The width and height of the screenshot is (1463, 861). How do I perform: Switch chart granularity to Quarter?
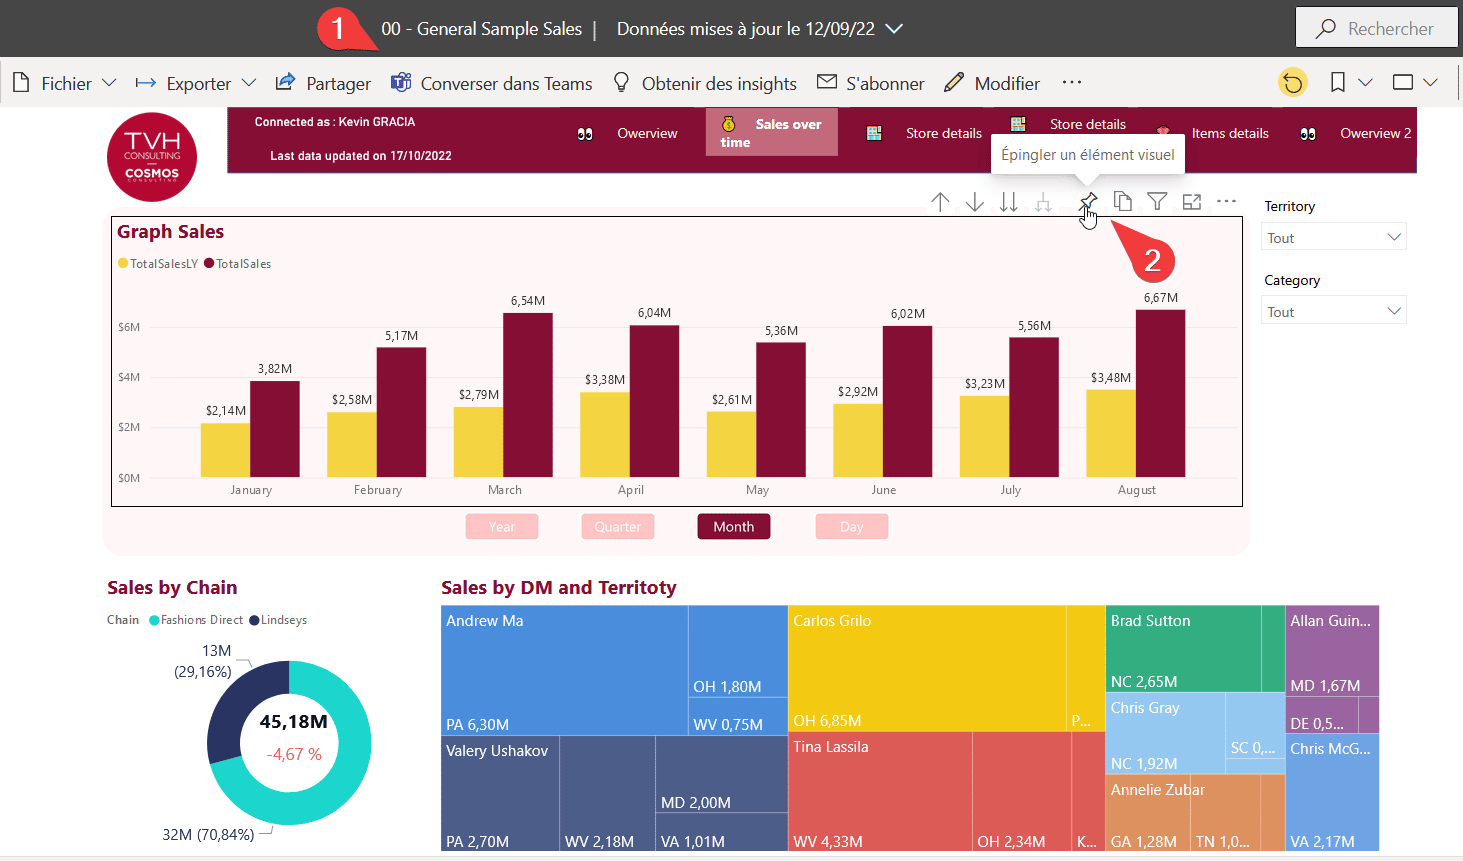tap(618, 527)
